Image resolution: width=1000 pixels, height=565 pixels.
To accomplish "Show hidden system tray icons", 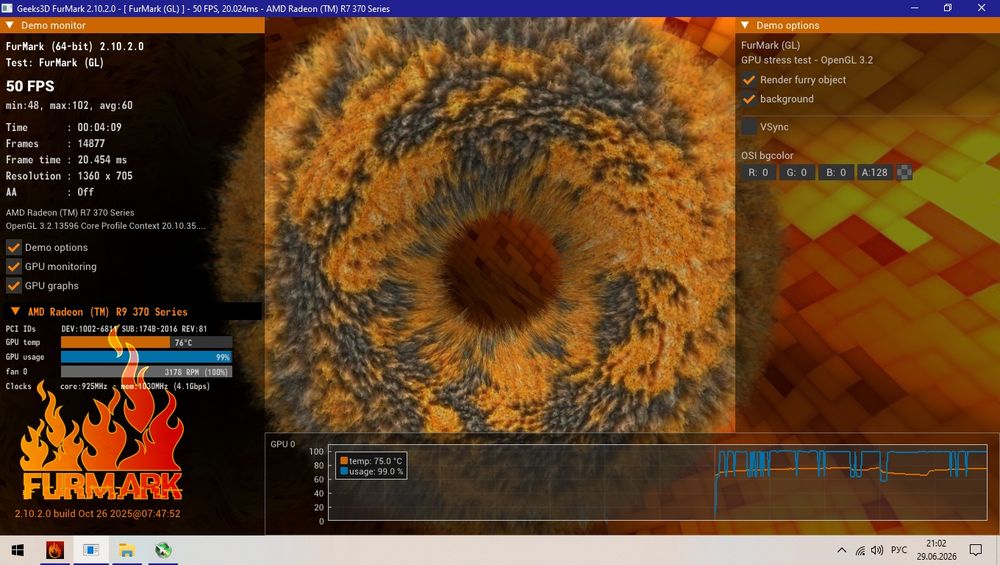I will (842, 550).
